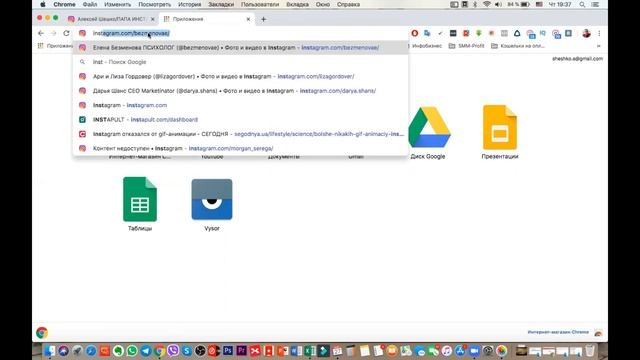Open the История menu

pos(189,4)
